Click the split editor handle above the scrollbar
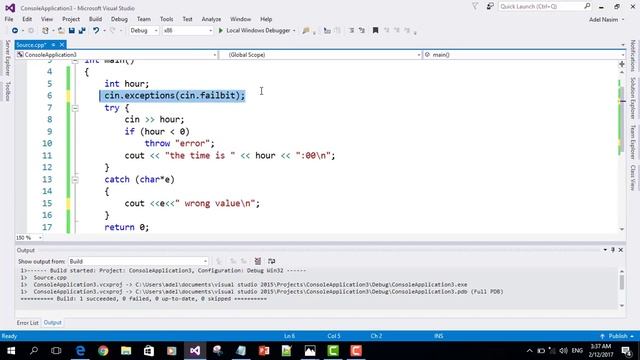Screen dimensions: 640x360 622,64
